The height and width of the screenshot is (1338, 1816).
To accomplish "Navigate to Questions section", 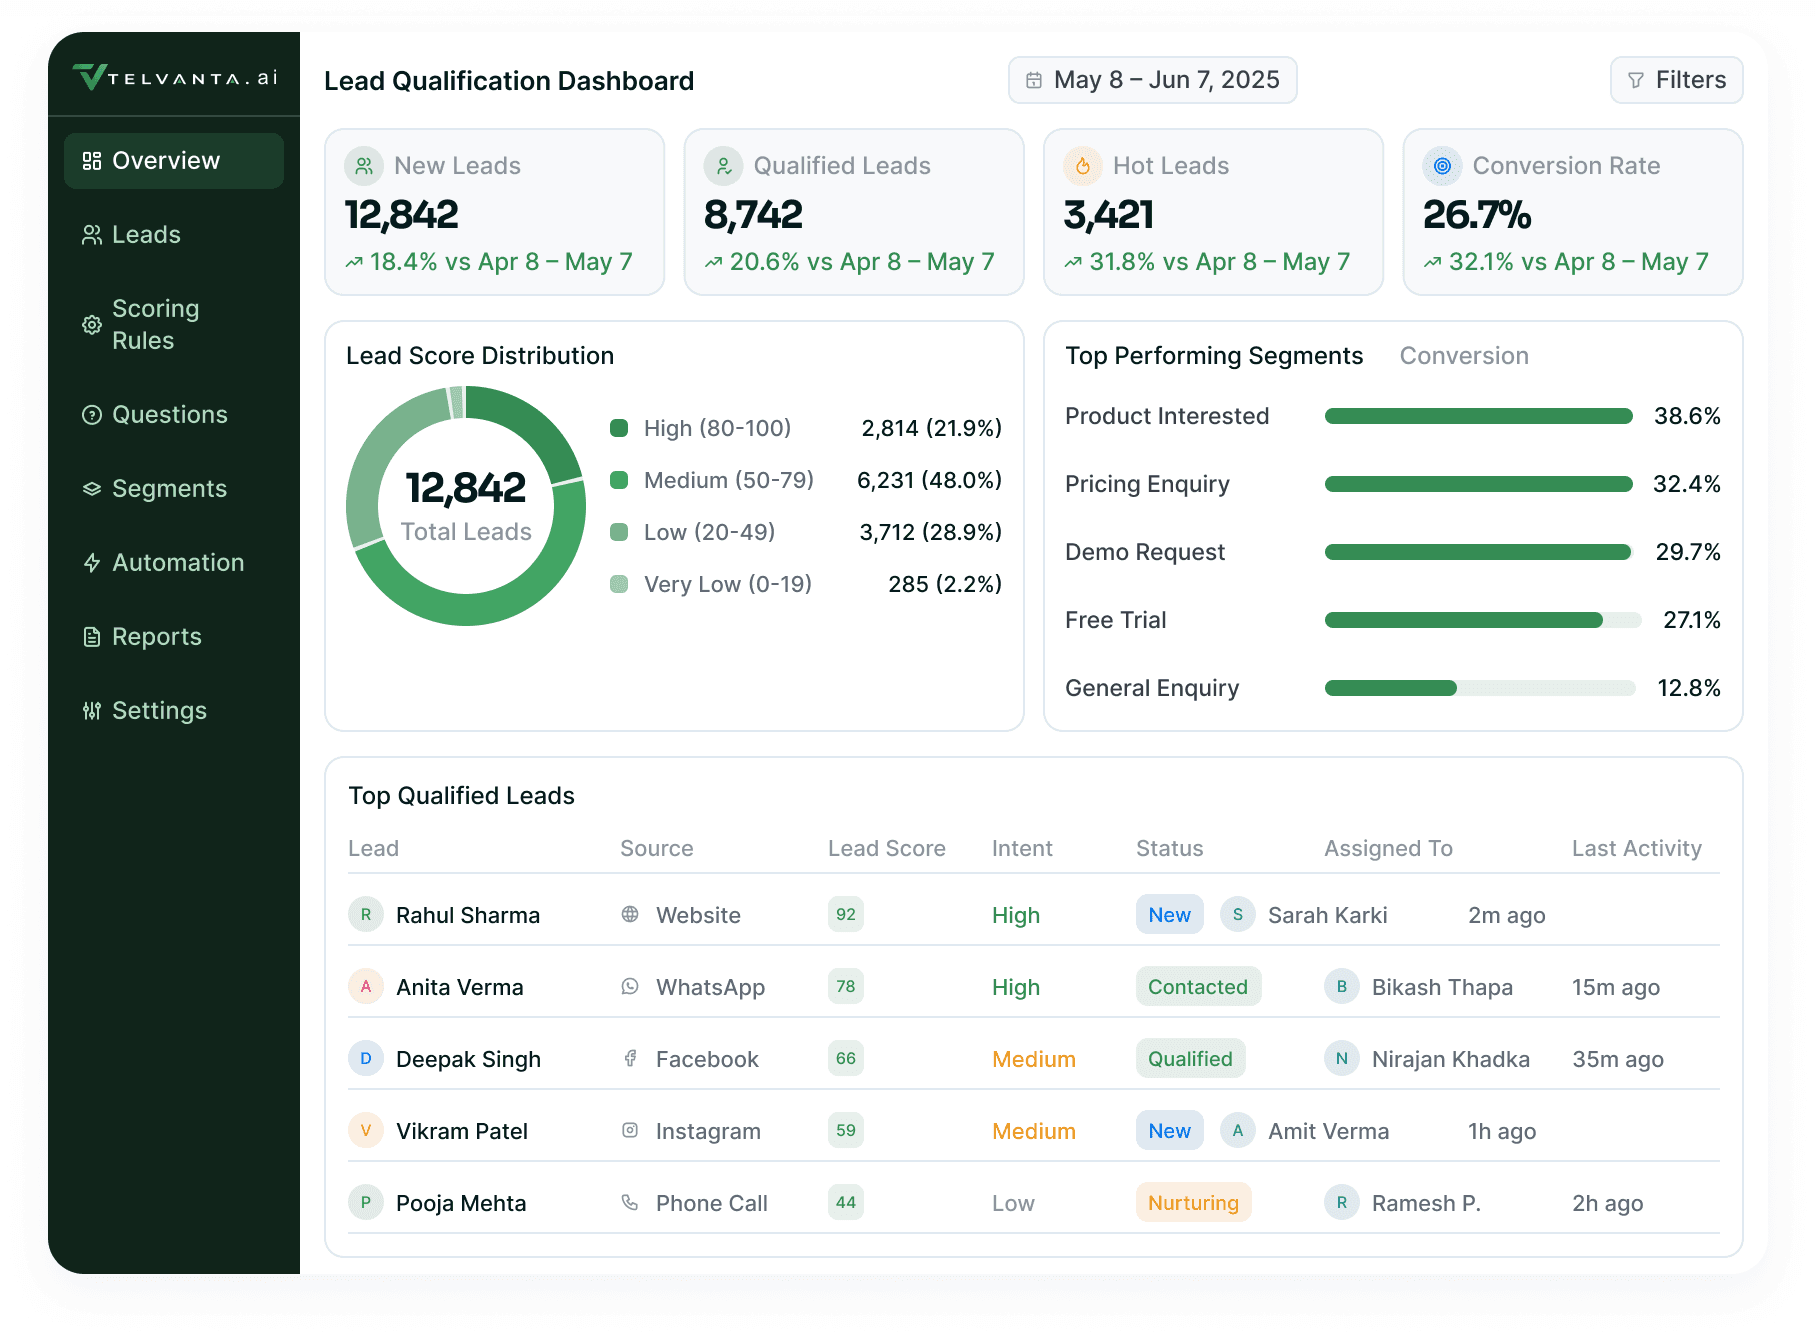I will pos(174,415).
